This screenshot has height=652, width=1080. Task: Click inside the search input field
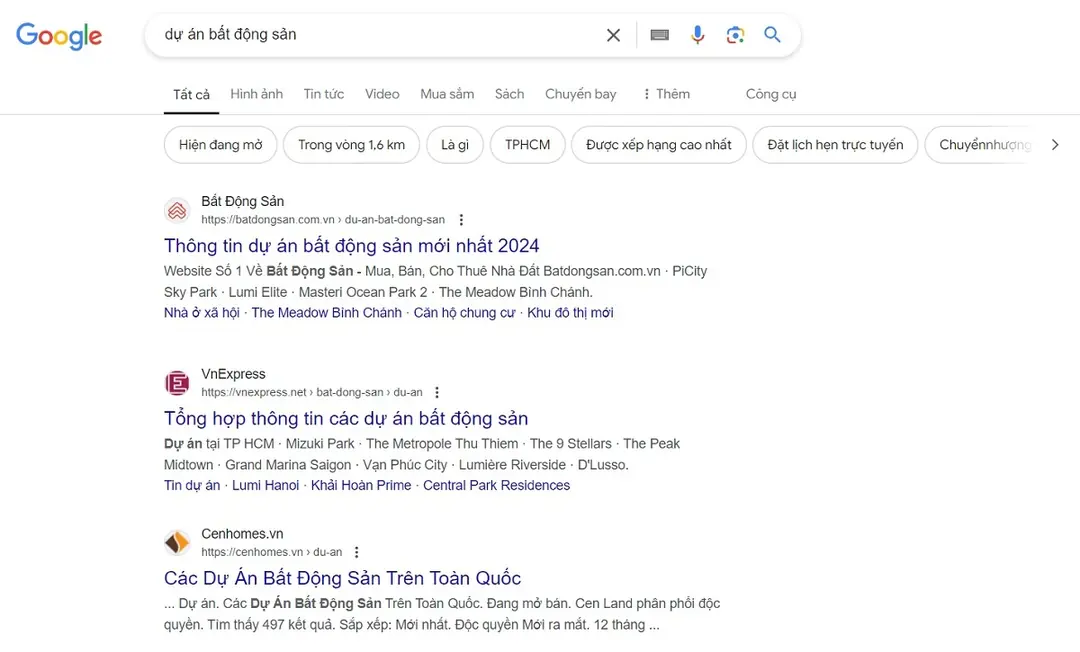pyautogui.click(x=380, y=34)
